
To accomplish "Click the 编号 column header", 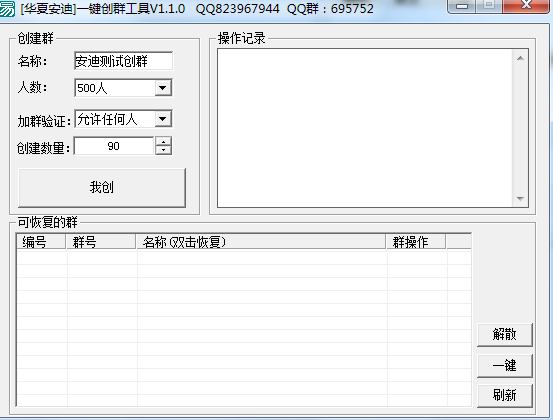I will tap(41, 242).
